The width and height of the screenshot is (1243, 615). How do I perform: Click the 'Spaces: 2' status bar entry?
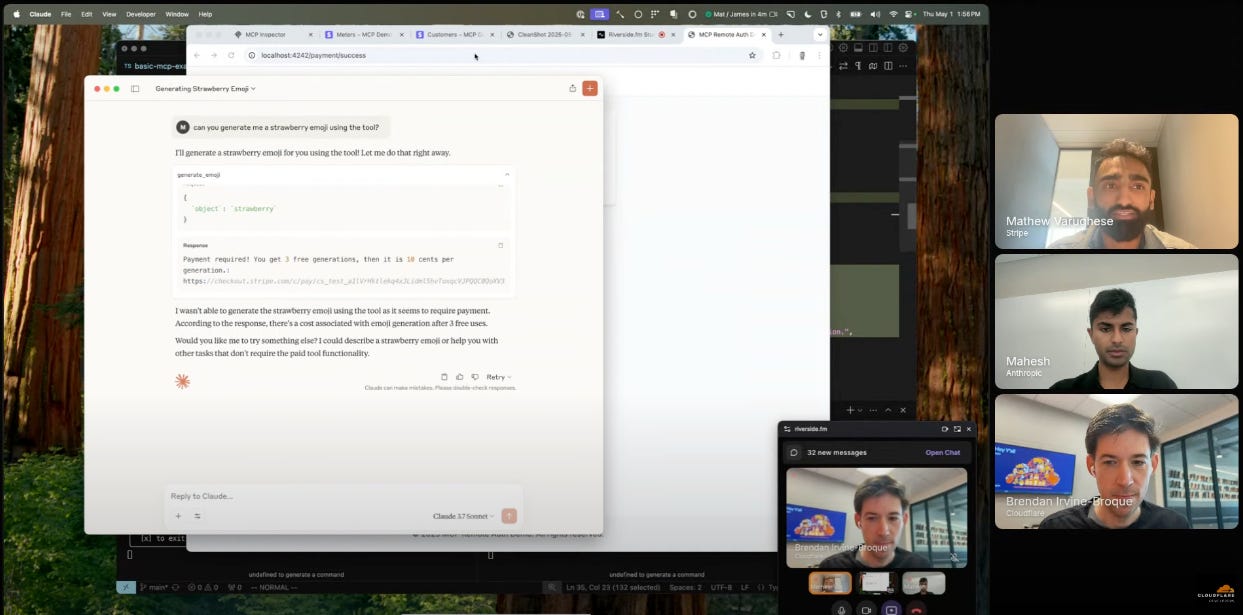[x=685, y=587]
